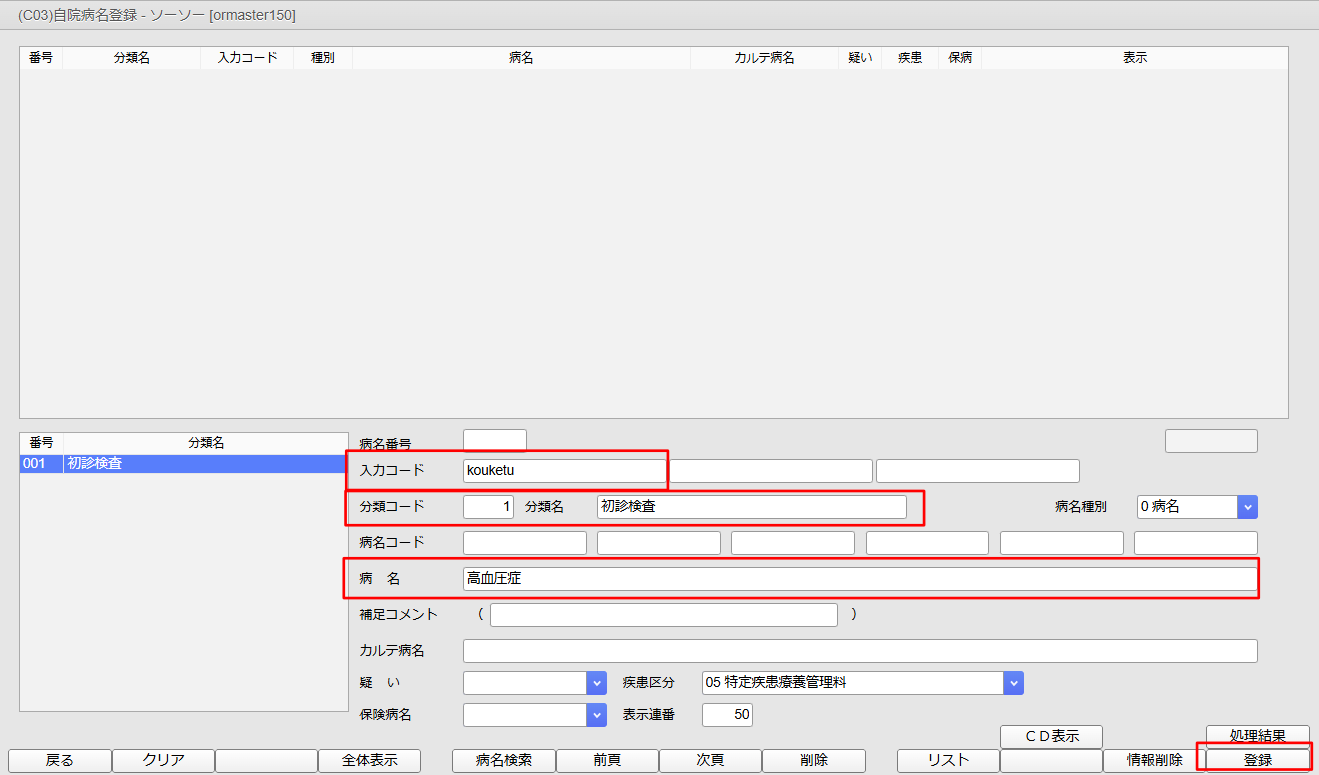Go to previous page with 前頁
Screen dimensions: 1319x775
pyautogui.click(x=606, y=760)
